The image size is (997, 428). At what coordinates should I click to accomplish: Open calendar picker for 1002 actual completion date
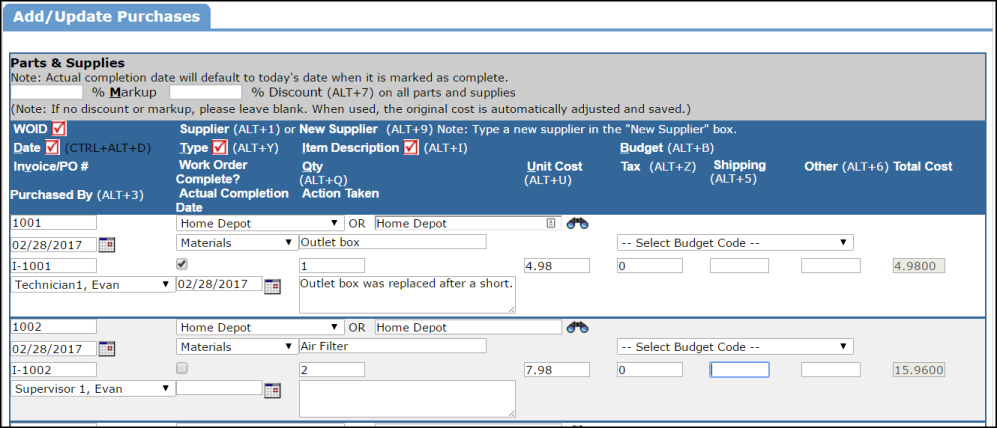pos(272,390)
